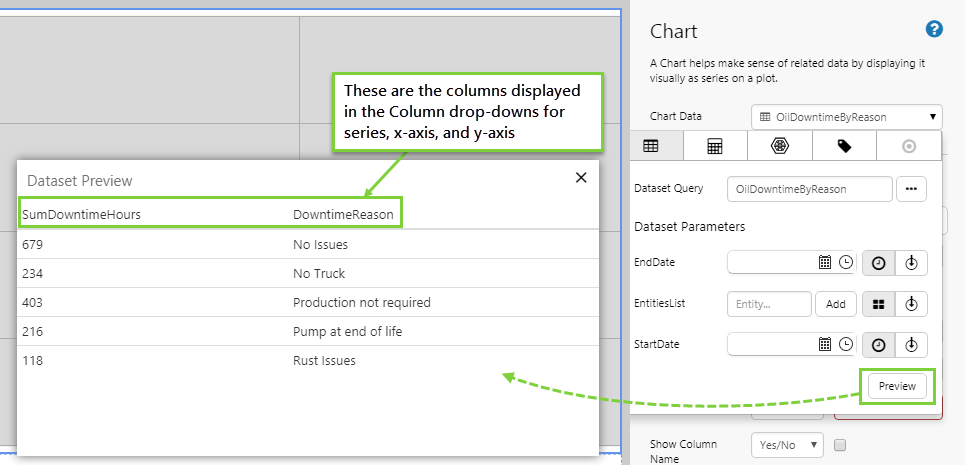Toggle StartDate relative-time stopwatch mode

(911, 345)
